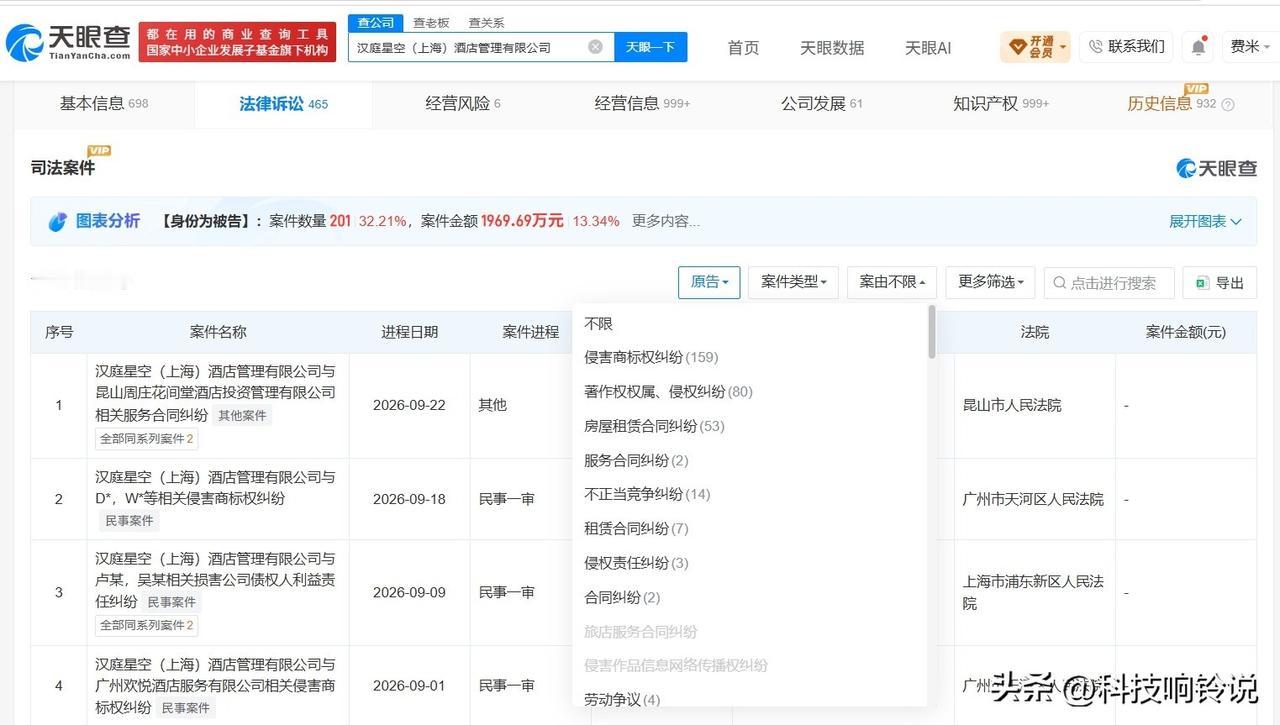Go to 首页 in top navigation
The height and width of the screenshot is (725, 1280).
click(743, 48)
